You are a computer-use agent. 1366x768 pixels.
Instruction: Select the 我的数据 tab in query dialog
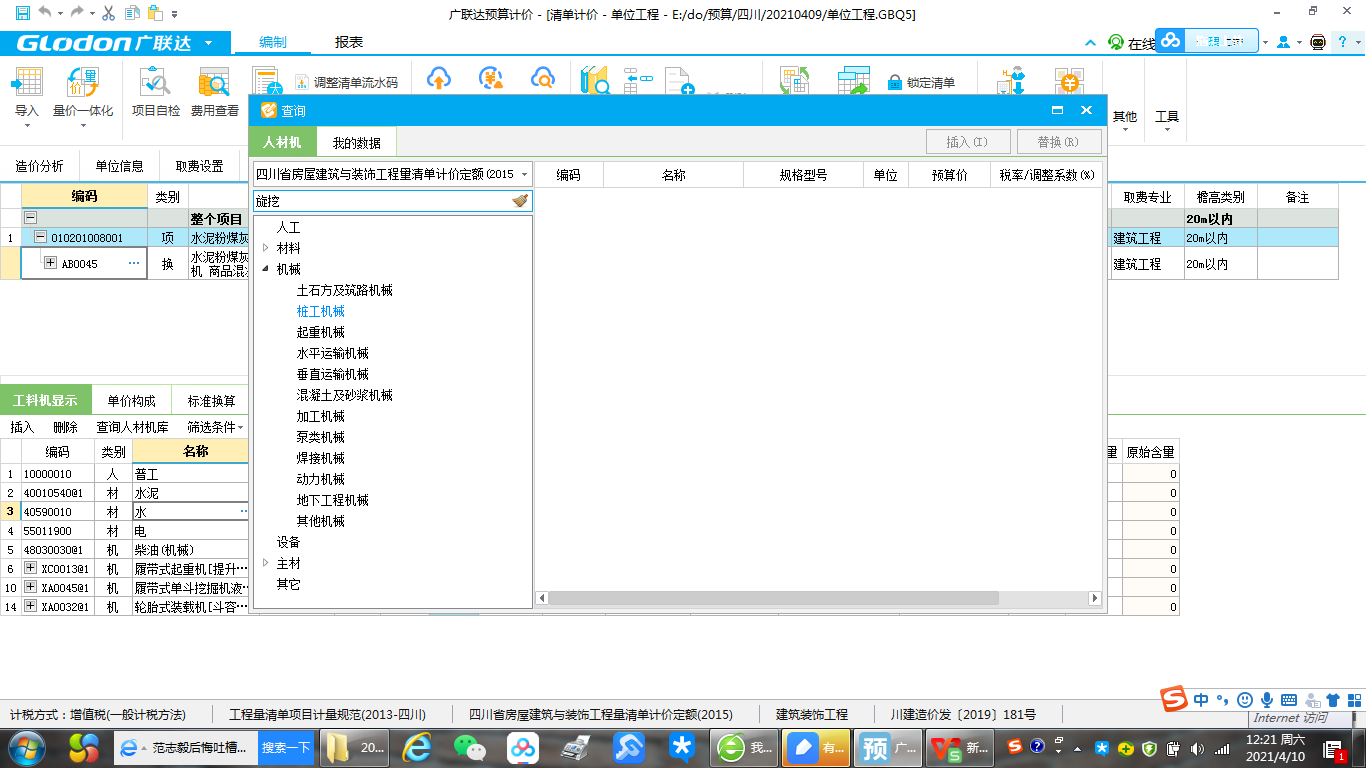click(x=357, y=143)
